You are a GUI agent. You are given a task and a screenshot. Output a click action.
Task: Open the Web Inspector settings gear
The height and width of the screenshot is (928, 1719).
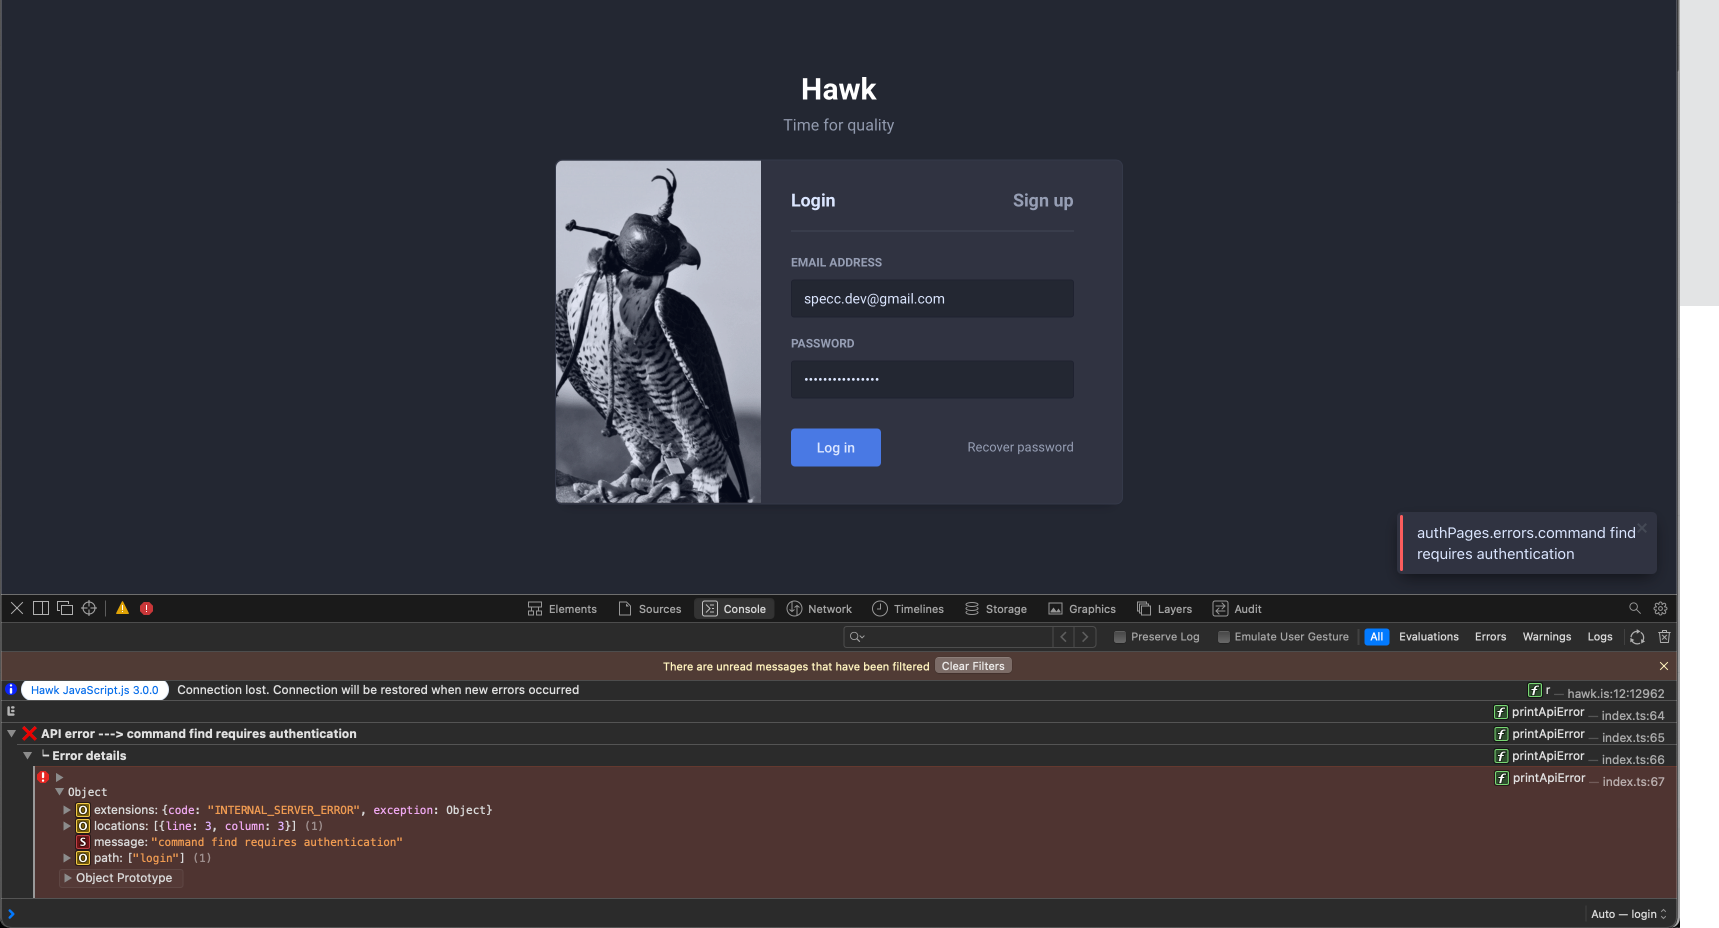pos(1661,608)
